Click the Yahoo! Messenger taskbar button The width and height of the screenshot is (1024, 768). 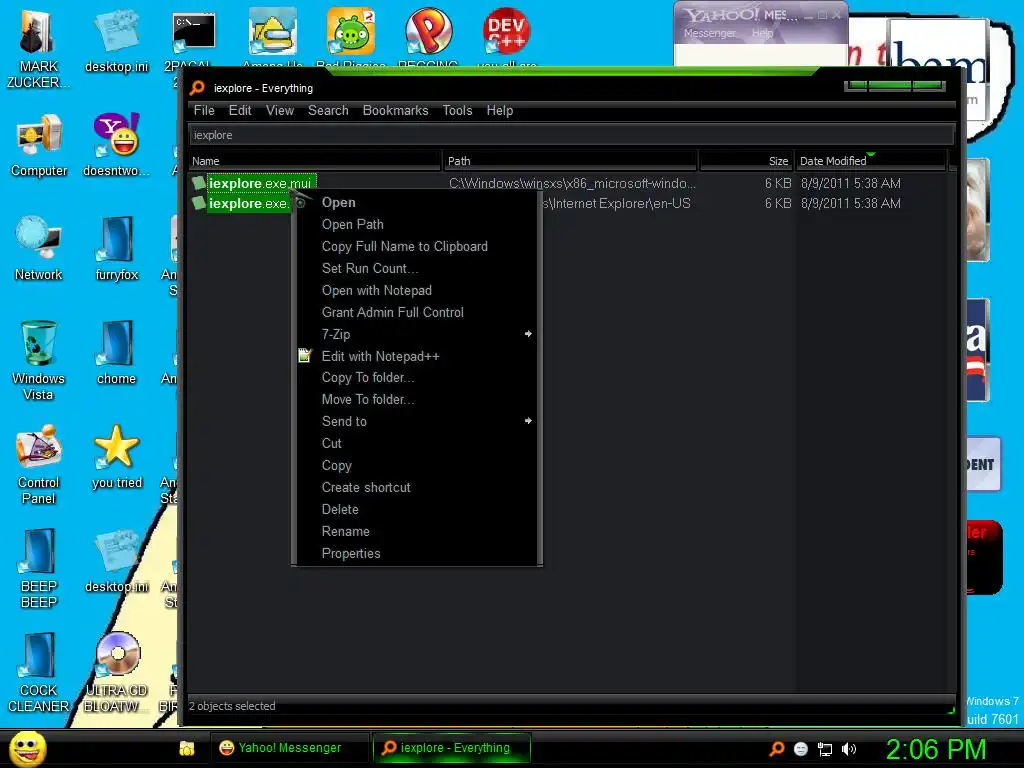tap(289, 748)
